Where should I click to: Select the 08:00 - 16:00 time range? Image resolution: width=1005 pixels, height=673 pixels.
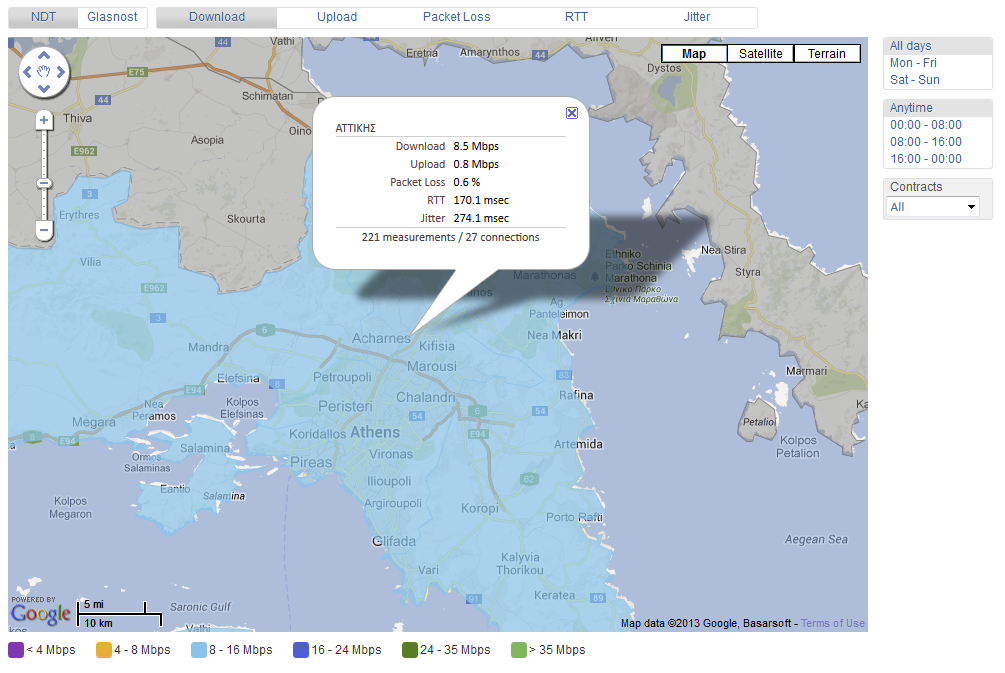coord(926,142)
